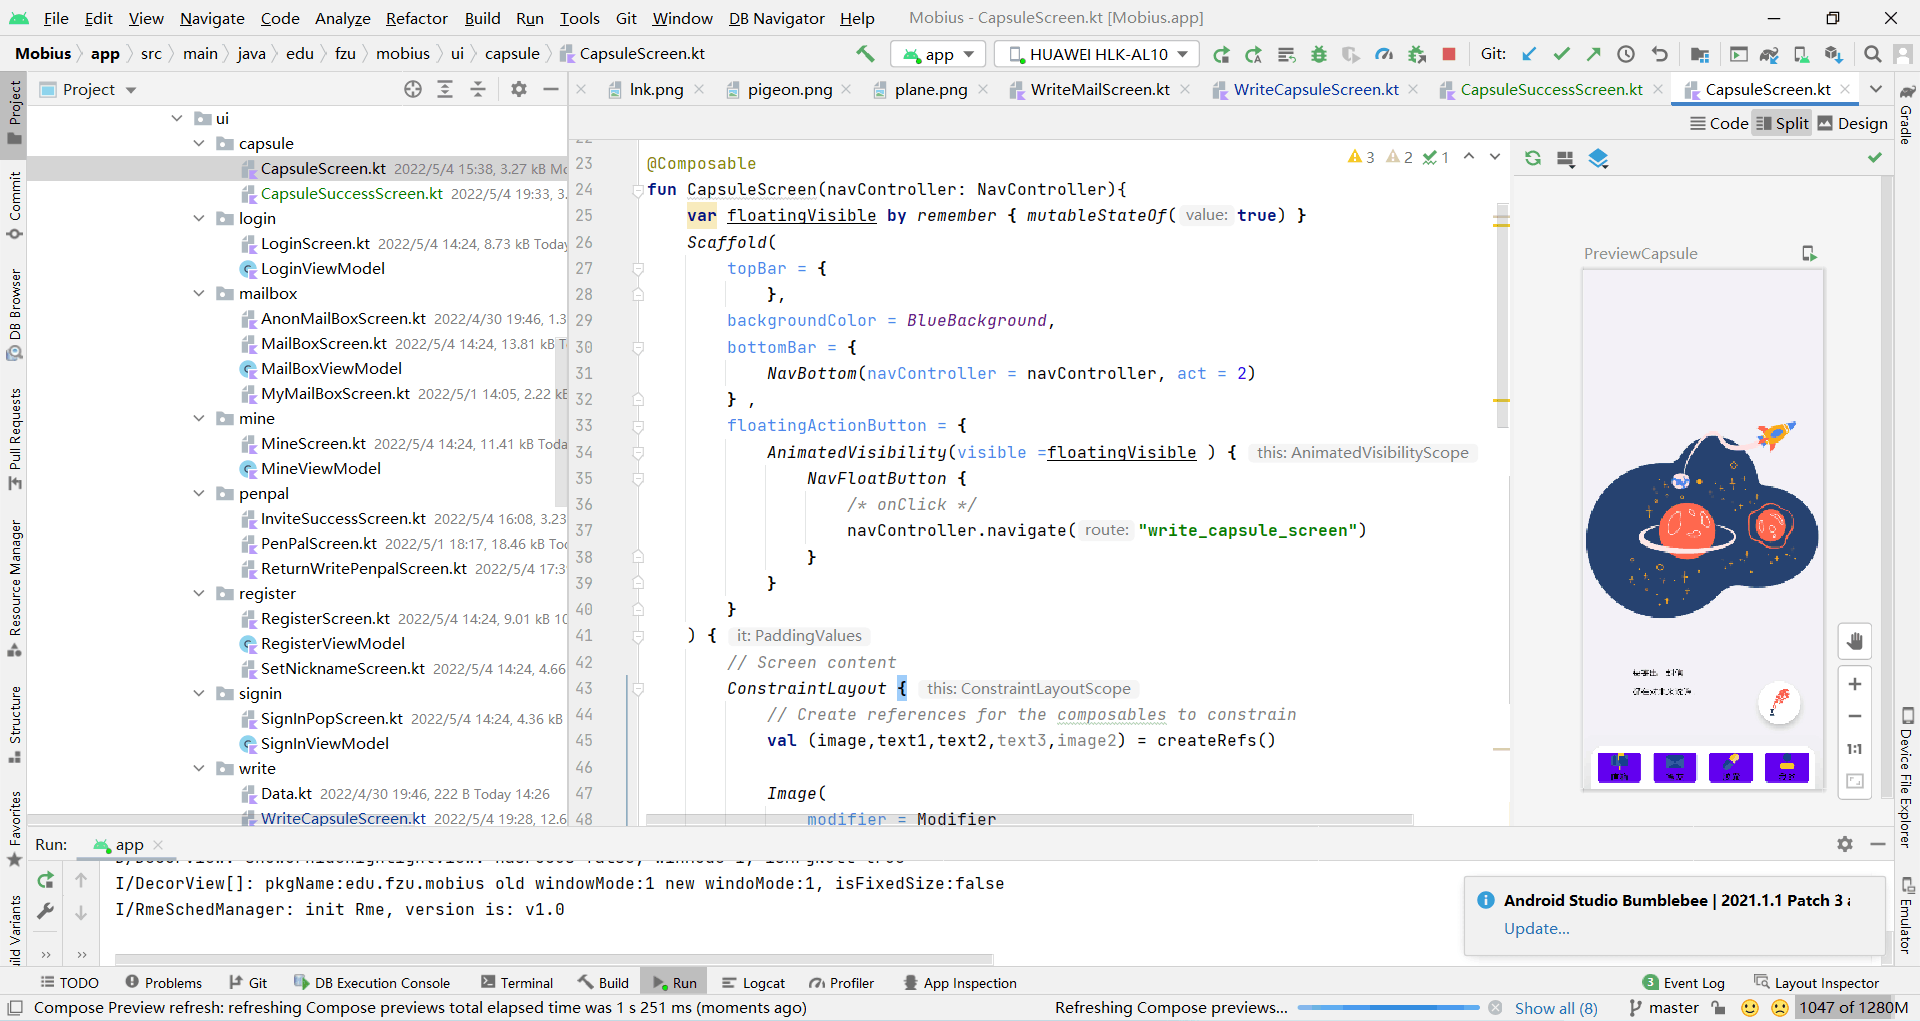The image size is (1920, 1021).
Task: Zoom in the Compose preview
Action: [1855, 684]
